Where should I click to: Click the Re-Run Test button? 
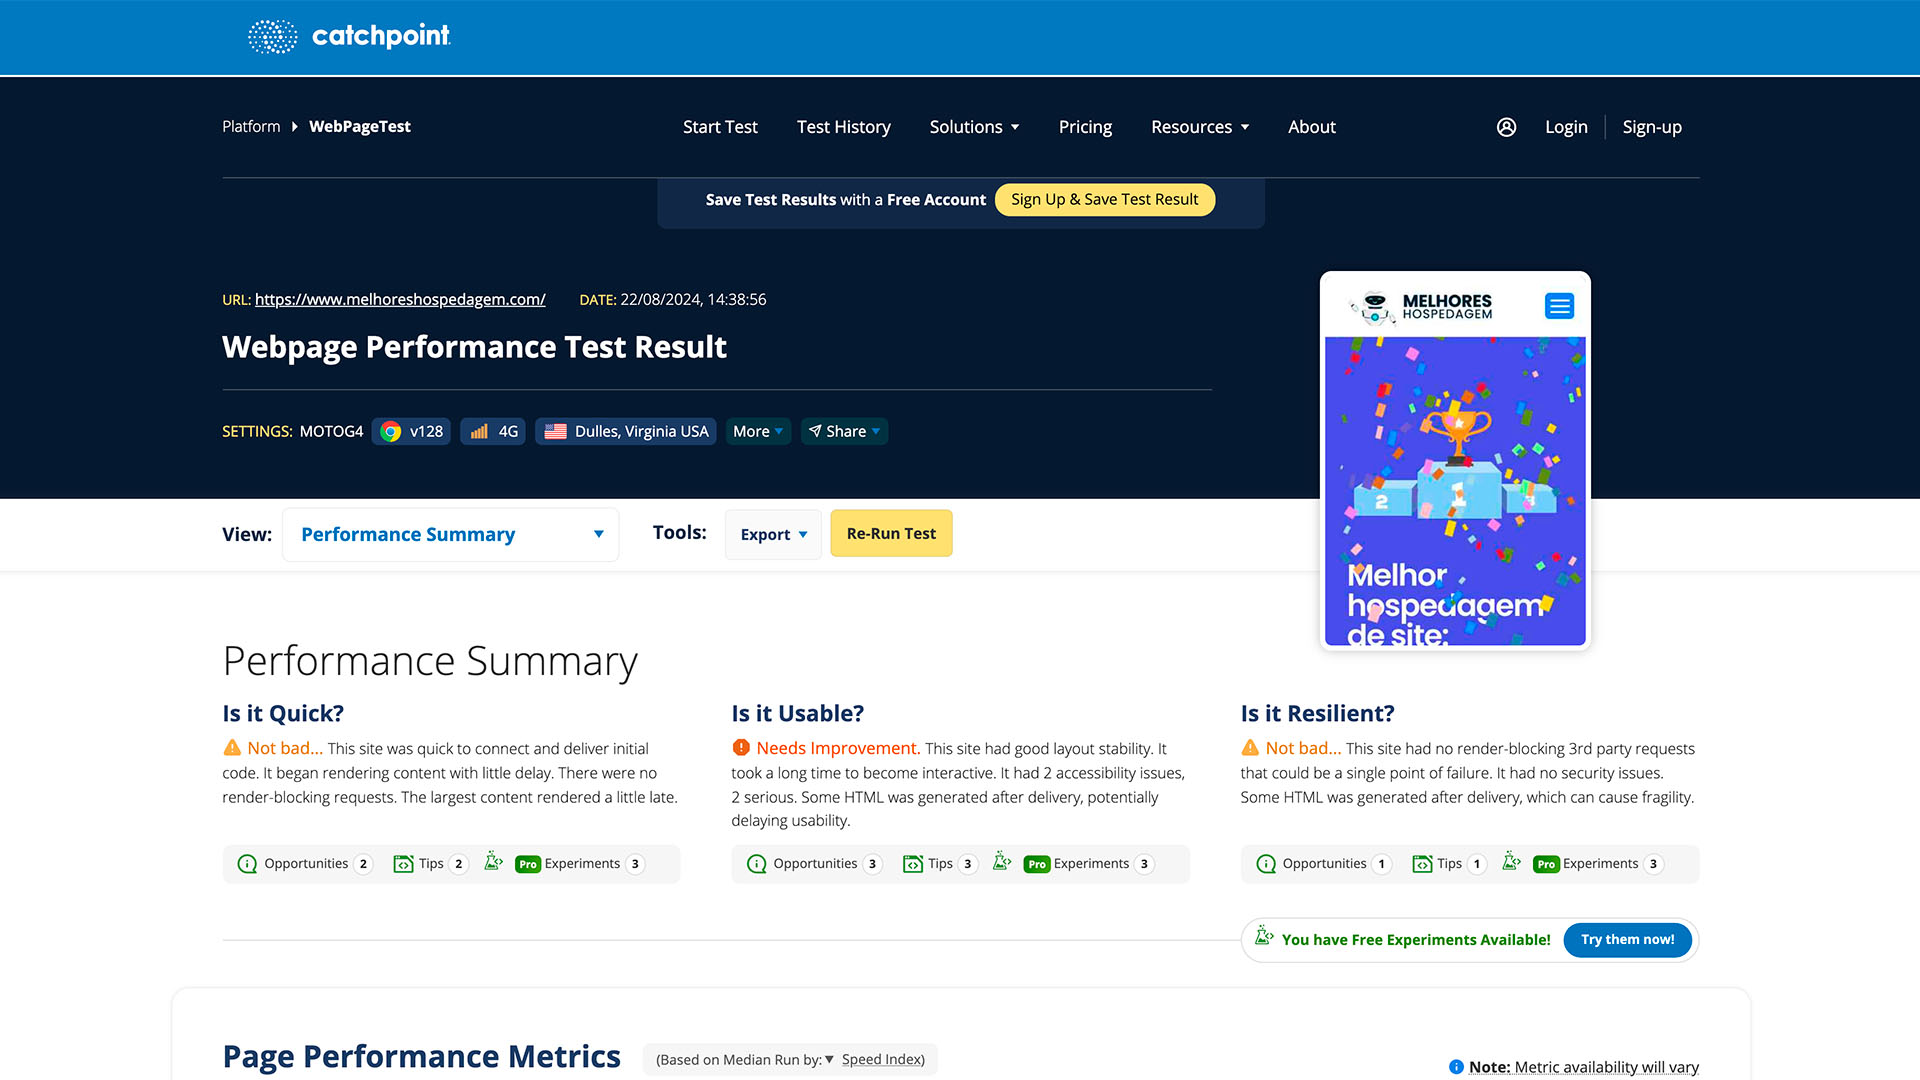[x=891, y=533]
